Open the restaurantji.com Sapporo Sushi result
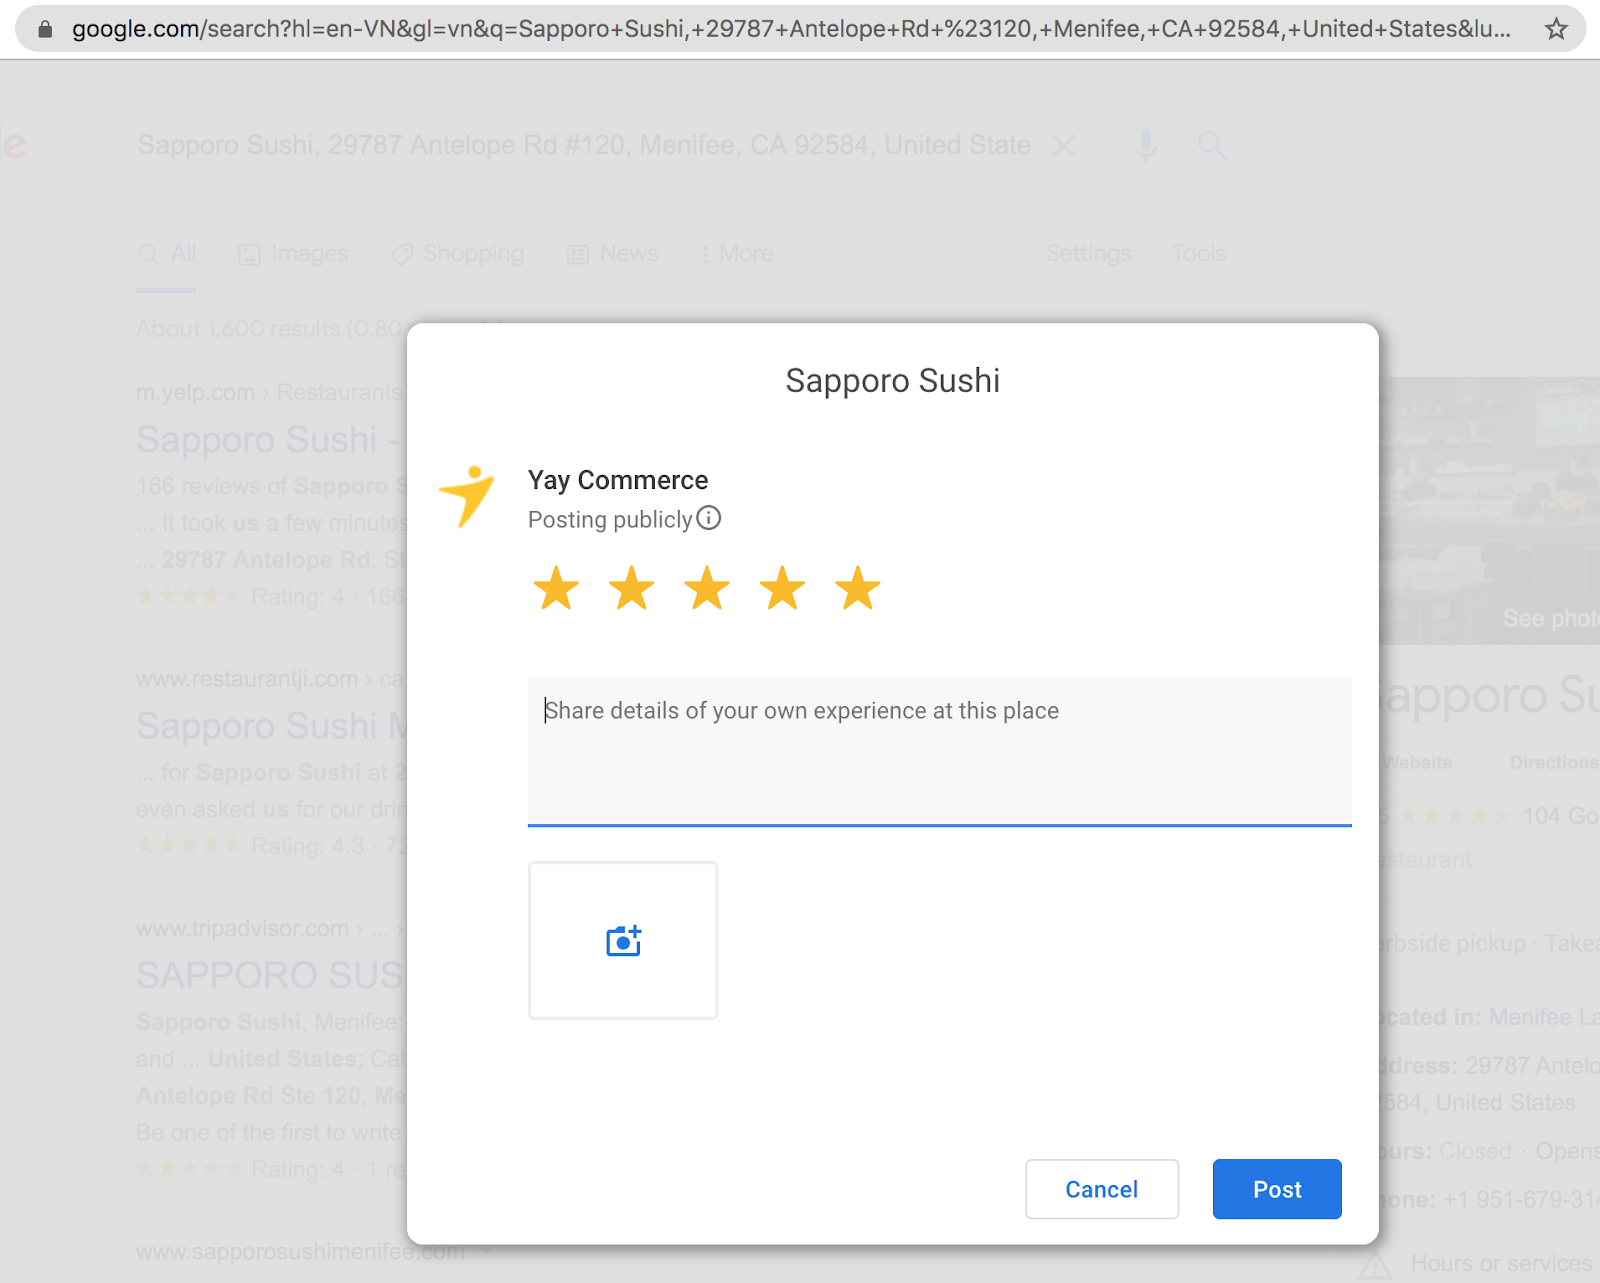The height and width of the screenshot is (1283, 1600). [272, 726]
